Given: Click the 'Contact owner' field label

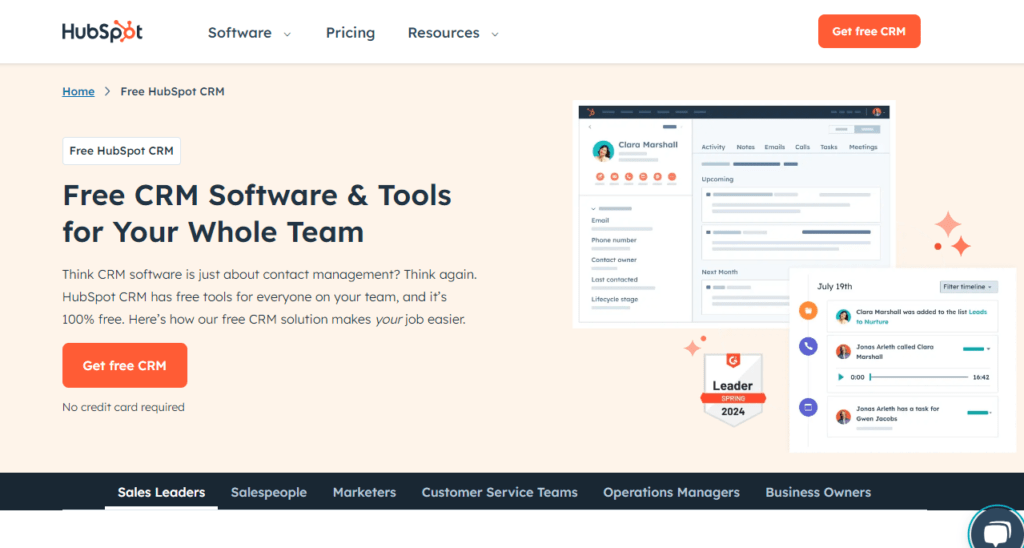Looking at the screenshot, I should pos(614,260).
